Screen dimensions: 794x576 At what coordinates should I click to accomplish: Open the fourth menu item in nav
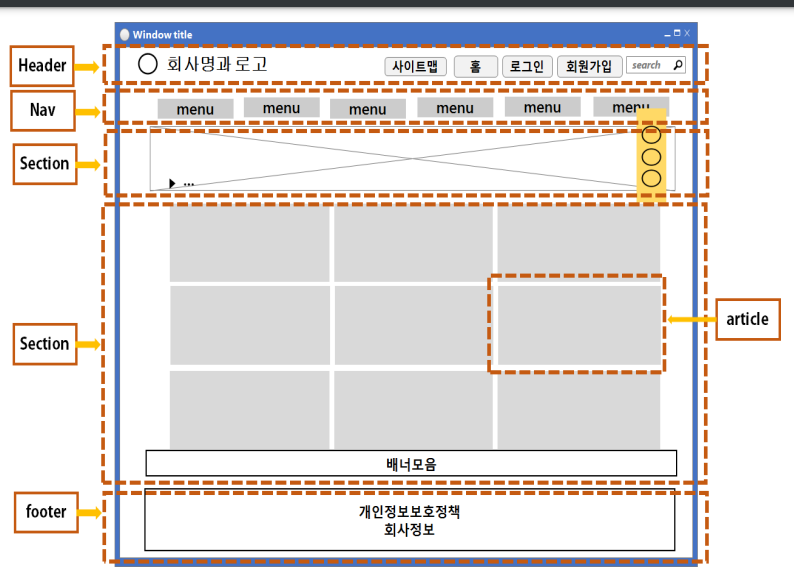tap(455, 108)
